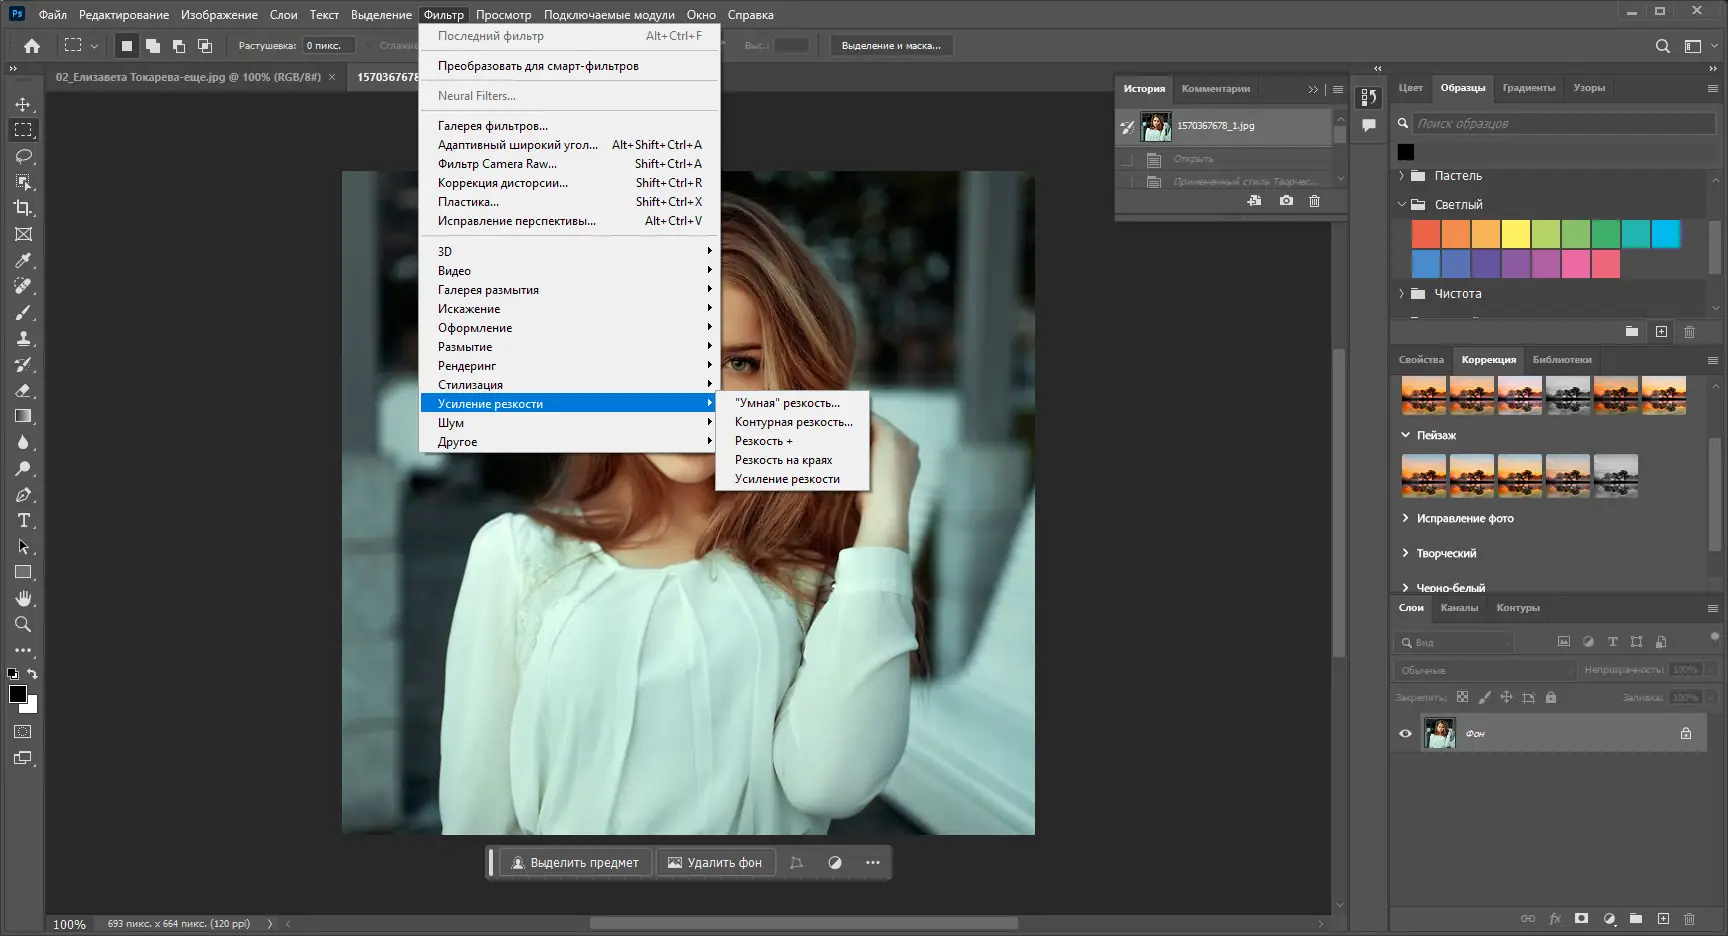Expand the Пастель swatch group
1728x936 pixels.
(x=1401, y=176)
